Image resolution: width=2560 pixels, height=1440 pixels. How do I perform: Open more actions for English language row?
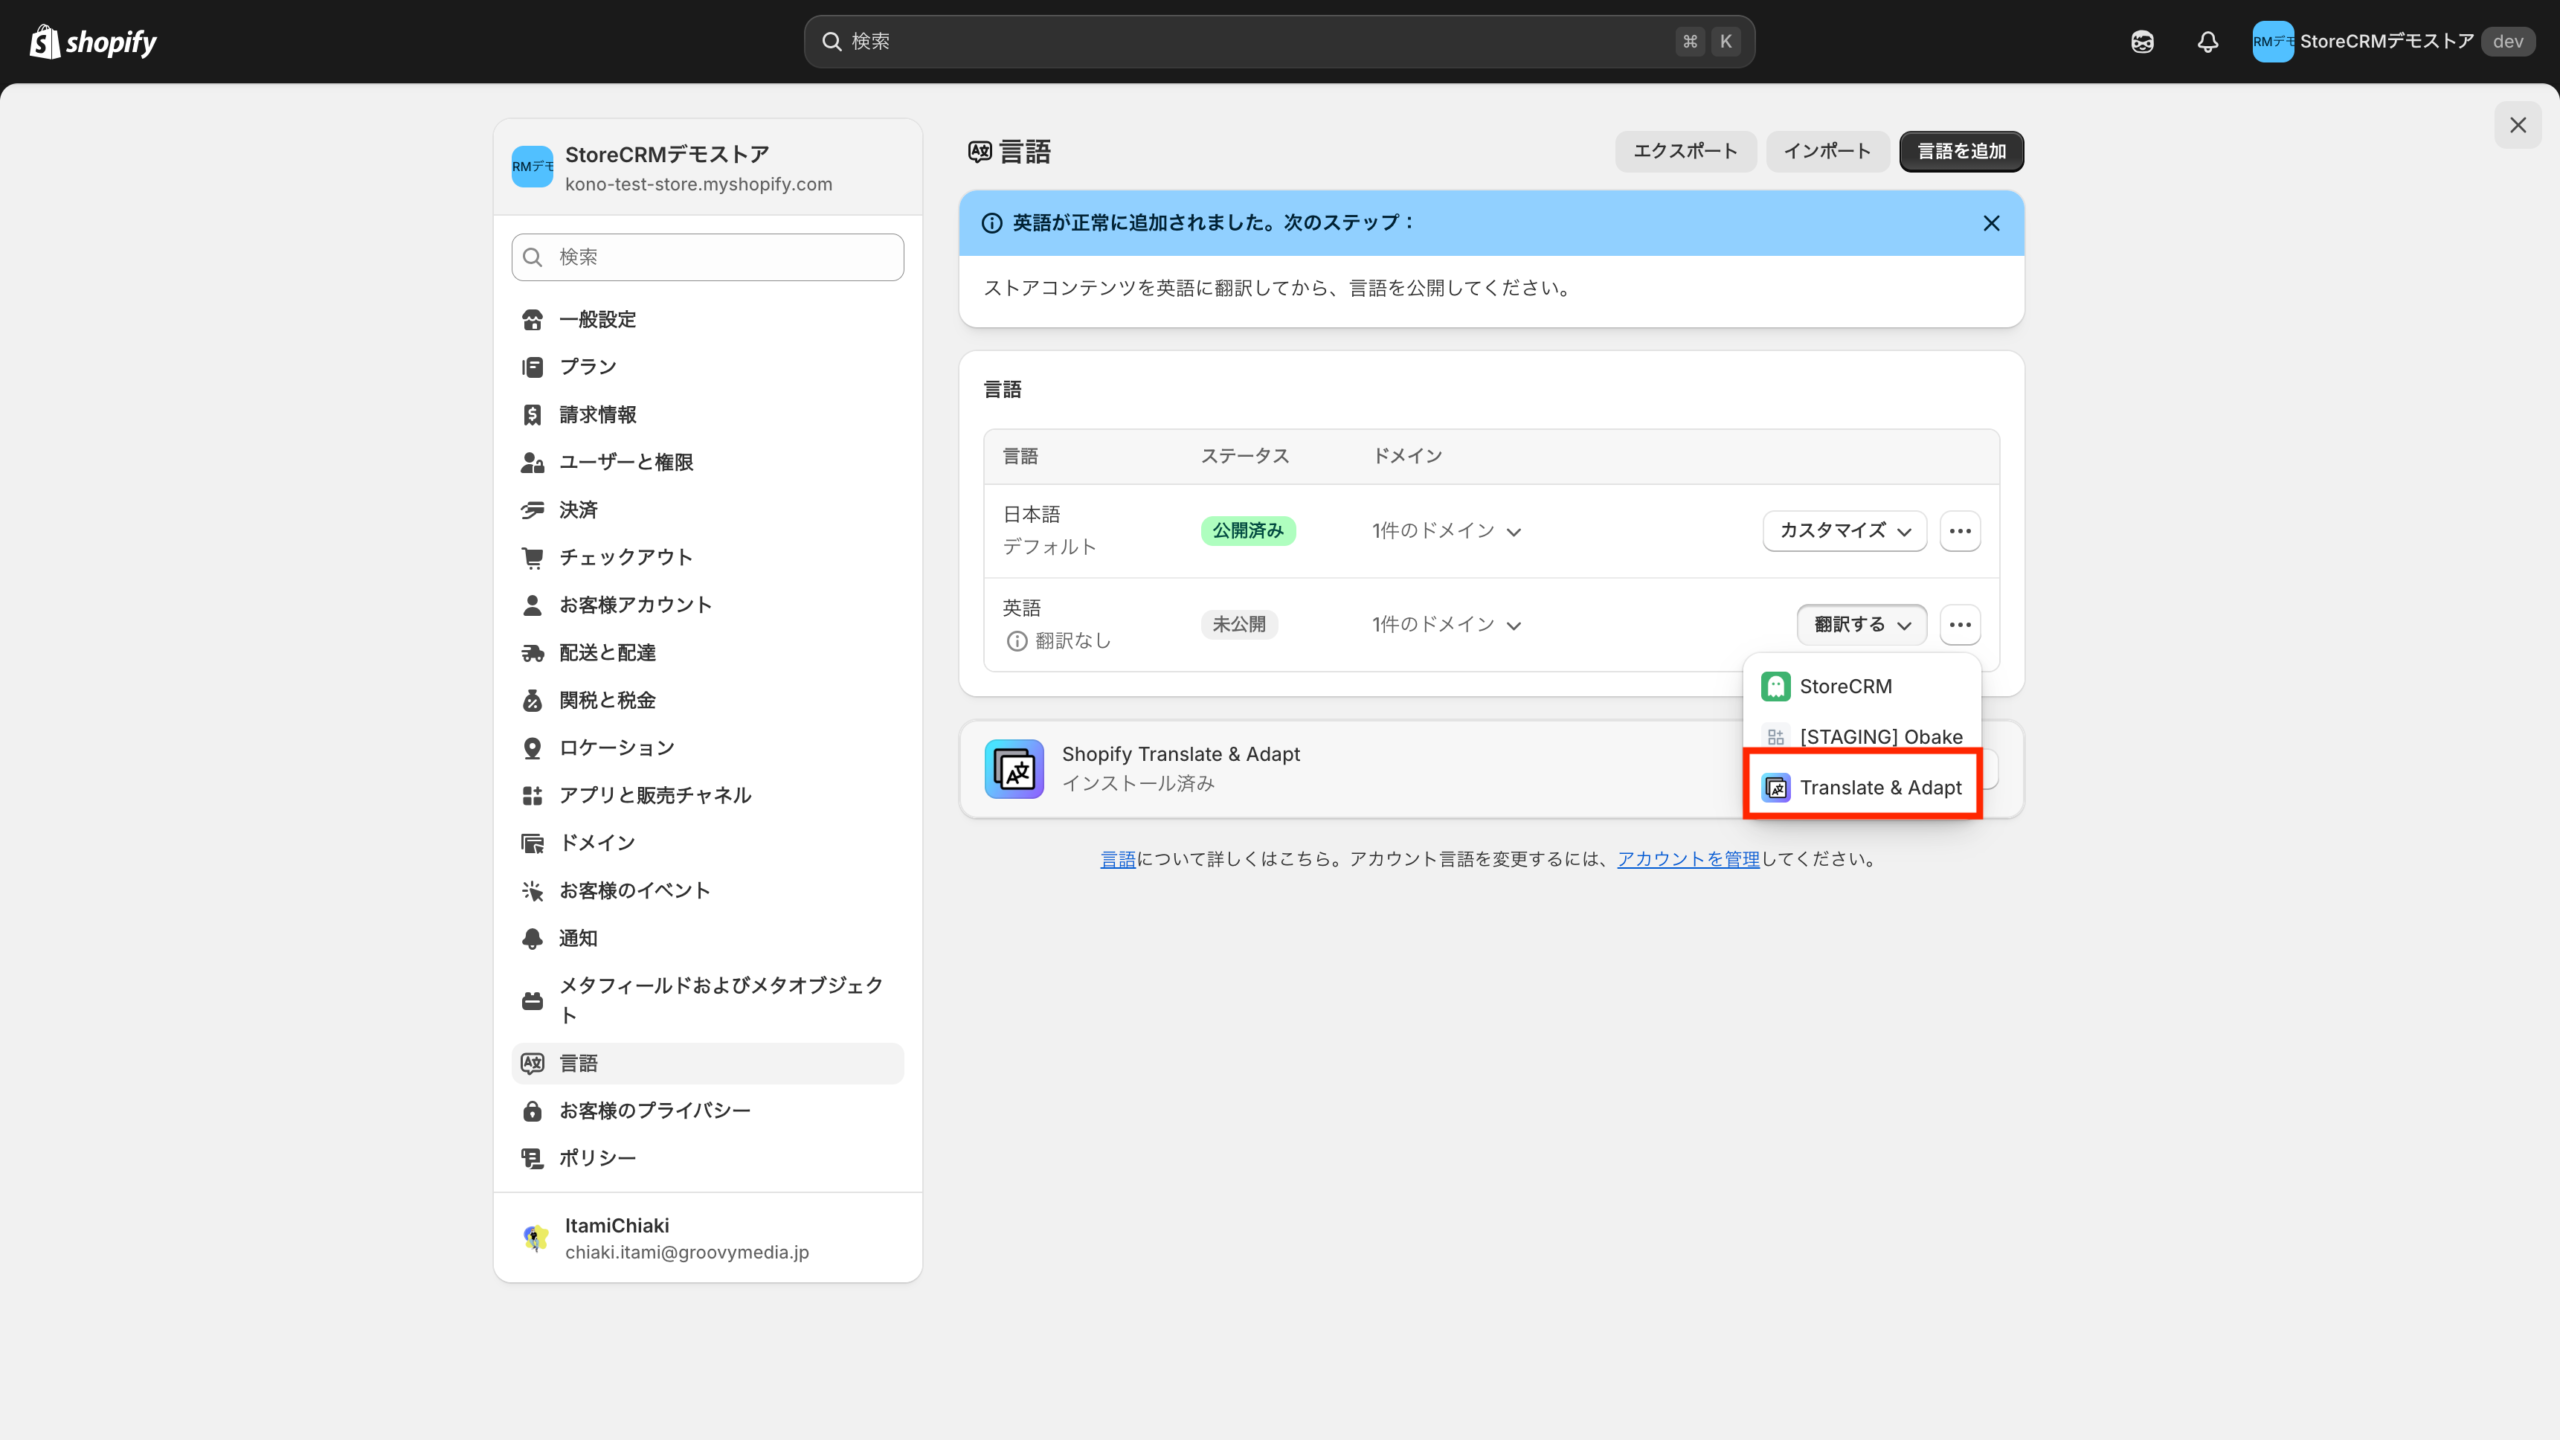1959,625
